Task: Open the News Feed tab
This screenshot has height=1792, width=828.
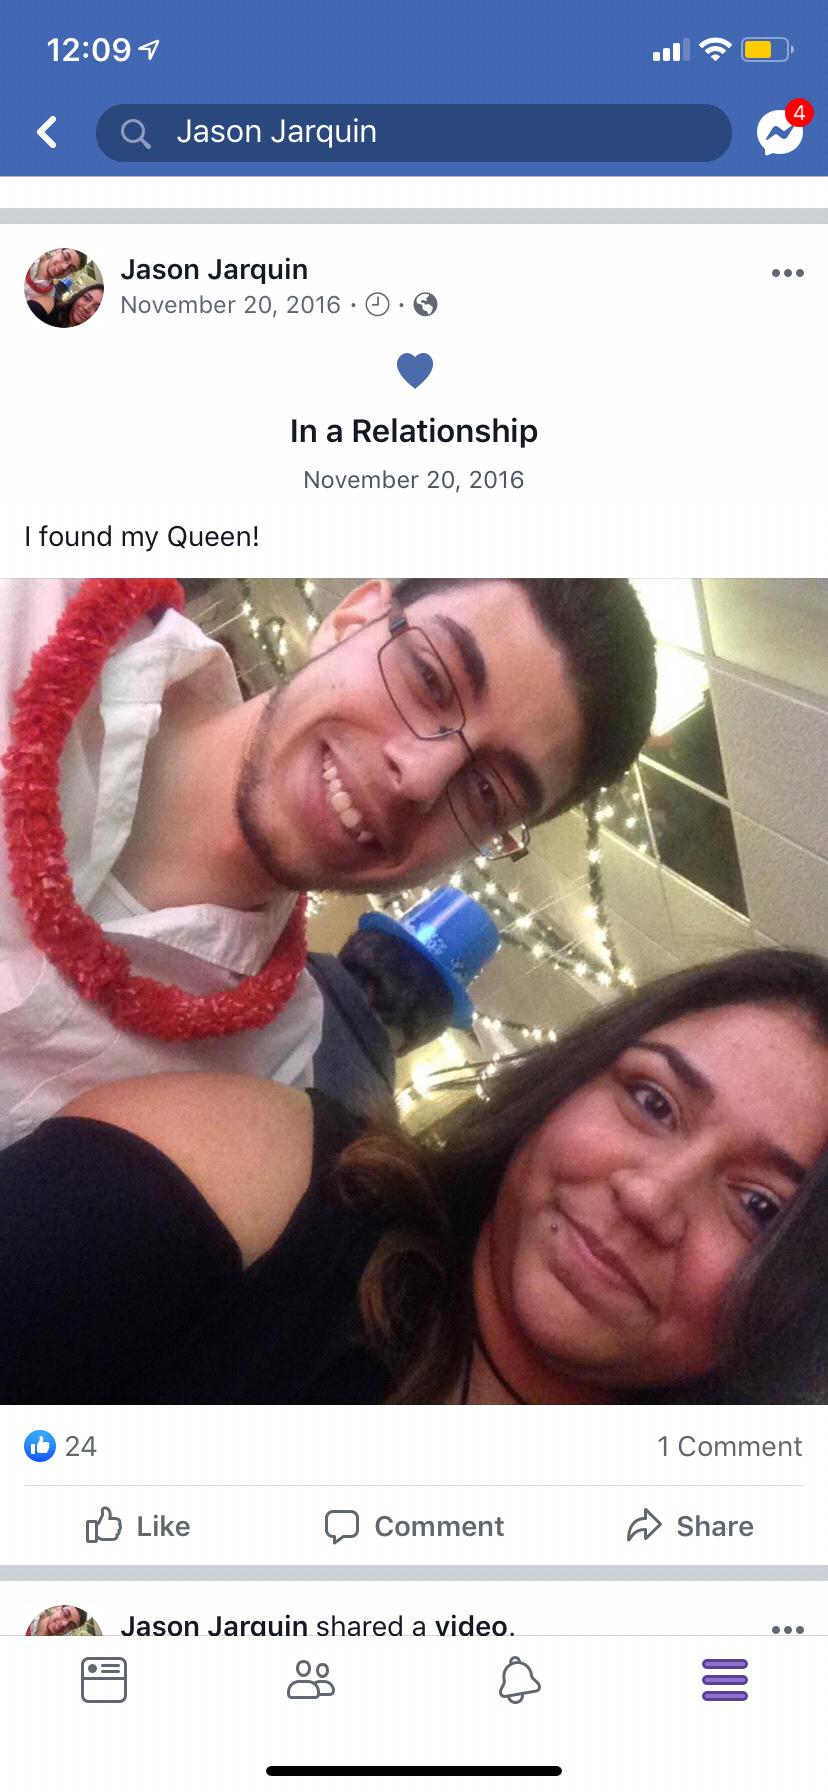Action: [104, 1679]
